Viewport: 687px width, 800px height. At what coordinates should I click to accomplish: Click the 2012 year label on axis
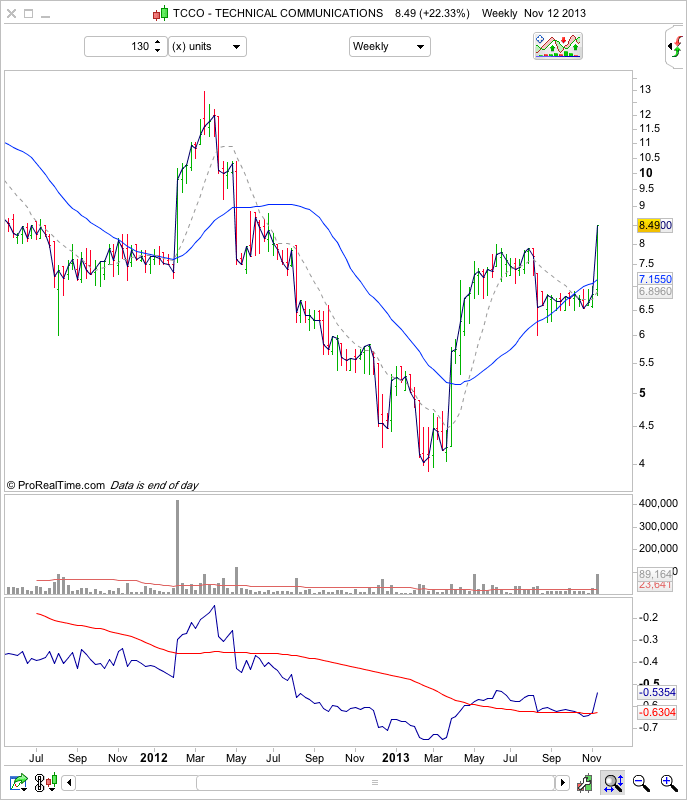click(x=154, y=758)
